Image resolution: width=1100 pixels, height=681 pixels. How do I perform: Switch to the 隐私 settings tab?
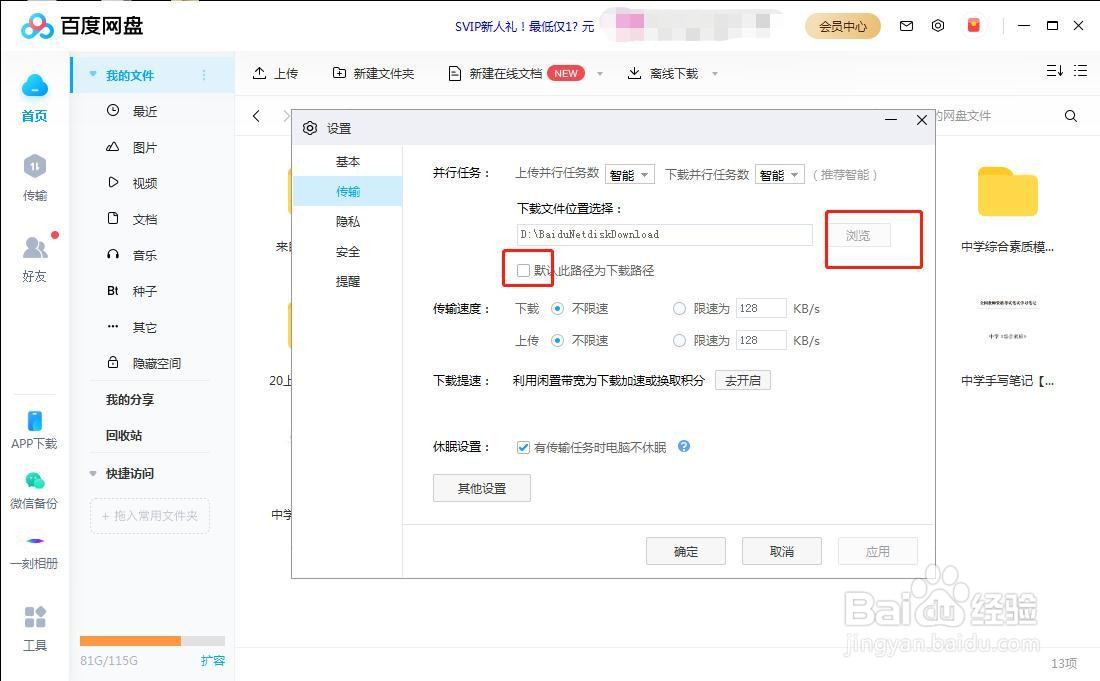(347, 221)
